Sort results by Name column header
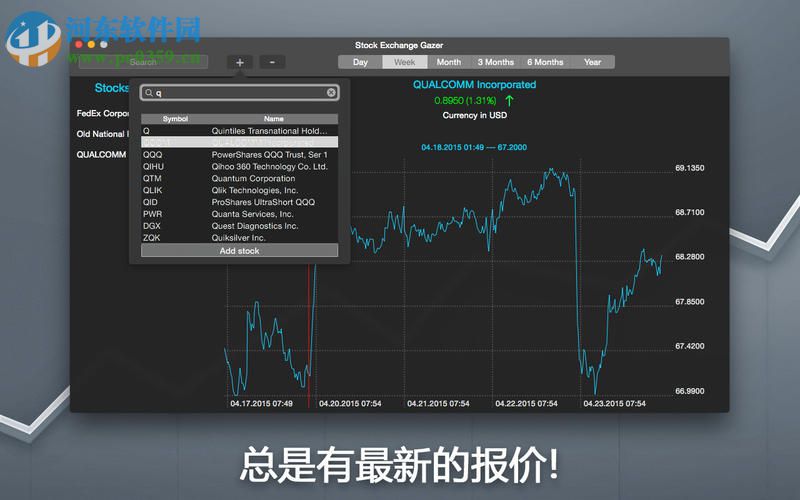 [x=274, y=119]
